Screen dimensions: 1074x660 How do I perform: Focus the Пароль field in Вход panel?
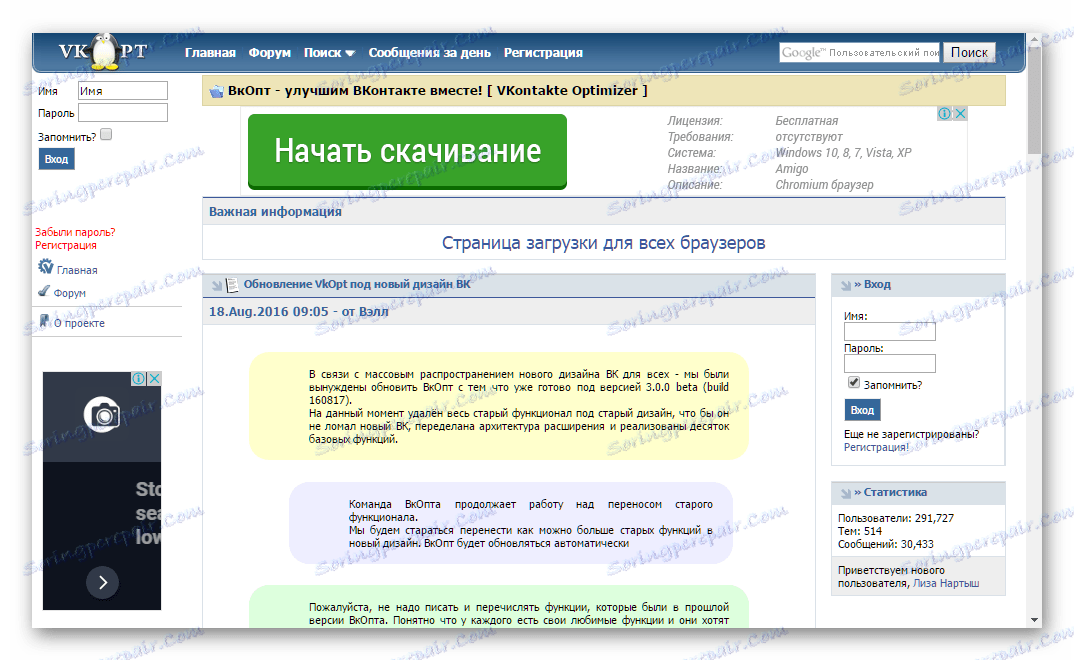pyautogui.click(x=890, y=364)
